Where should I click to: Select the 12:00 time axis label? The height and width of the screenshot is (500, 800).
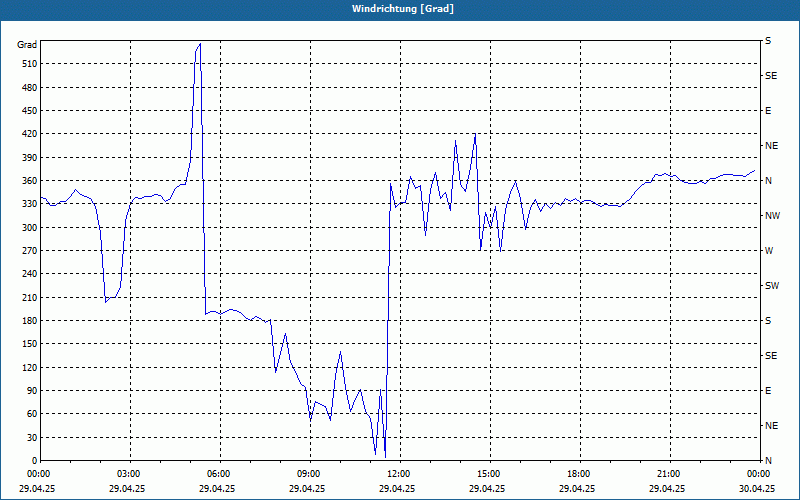point(399,474)
